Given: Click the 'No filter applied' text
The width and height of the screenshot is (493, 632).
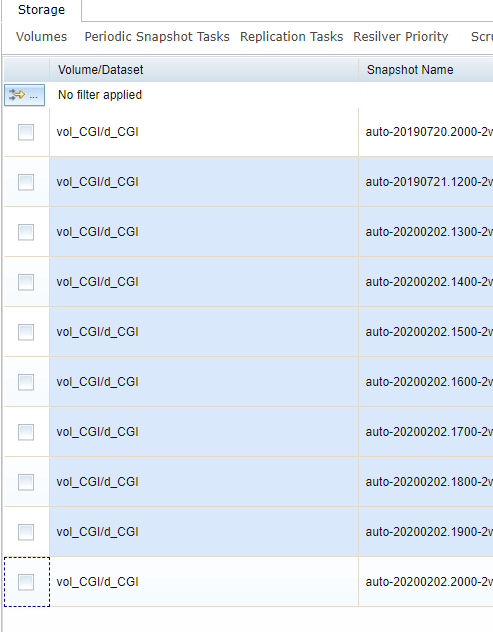Looking at the screenshot, I should pyautogui.click(x=100, y=95).
